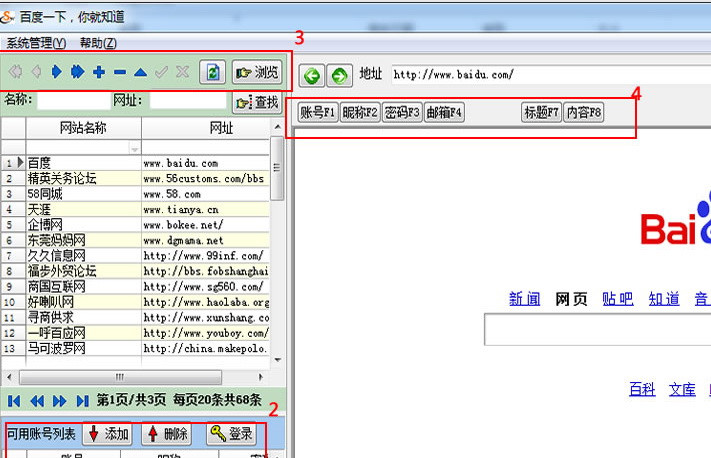Click the 浏览 browse button
711x458 pixels.
[x=257, y=72]
